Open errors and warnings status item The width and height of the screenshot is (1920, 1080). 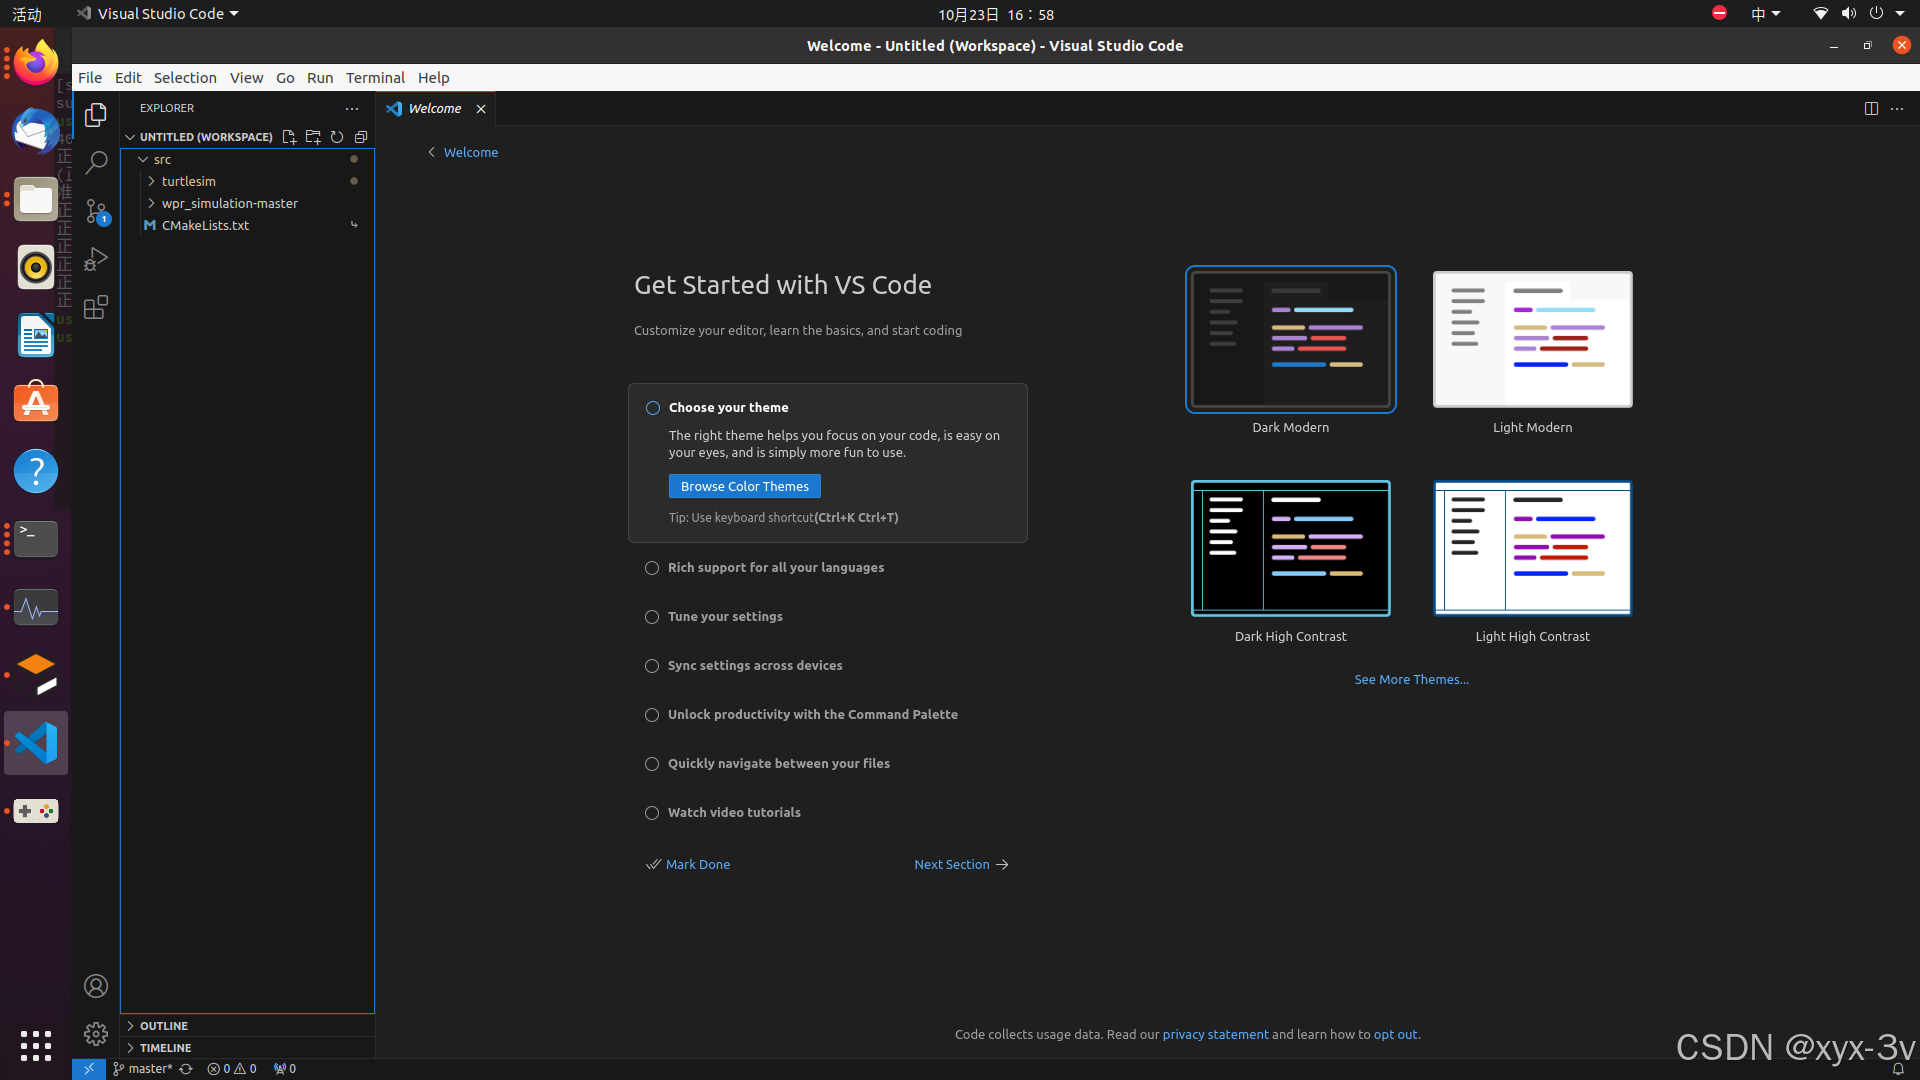click(232, 1069)
